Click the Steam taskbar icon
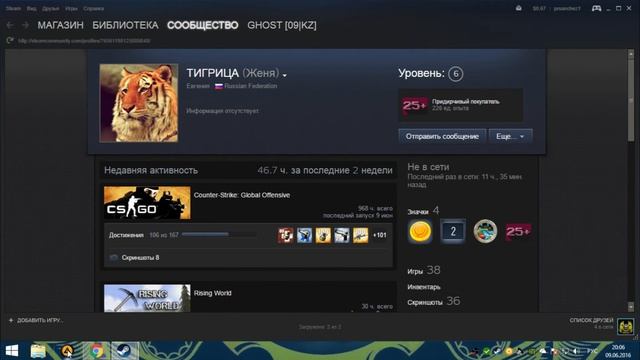This screenshot has width=640, height=360. pos(124,351)
